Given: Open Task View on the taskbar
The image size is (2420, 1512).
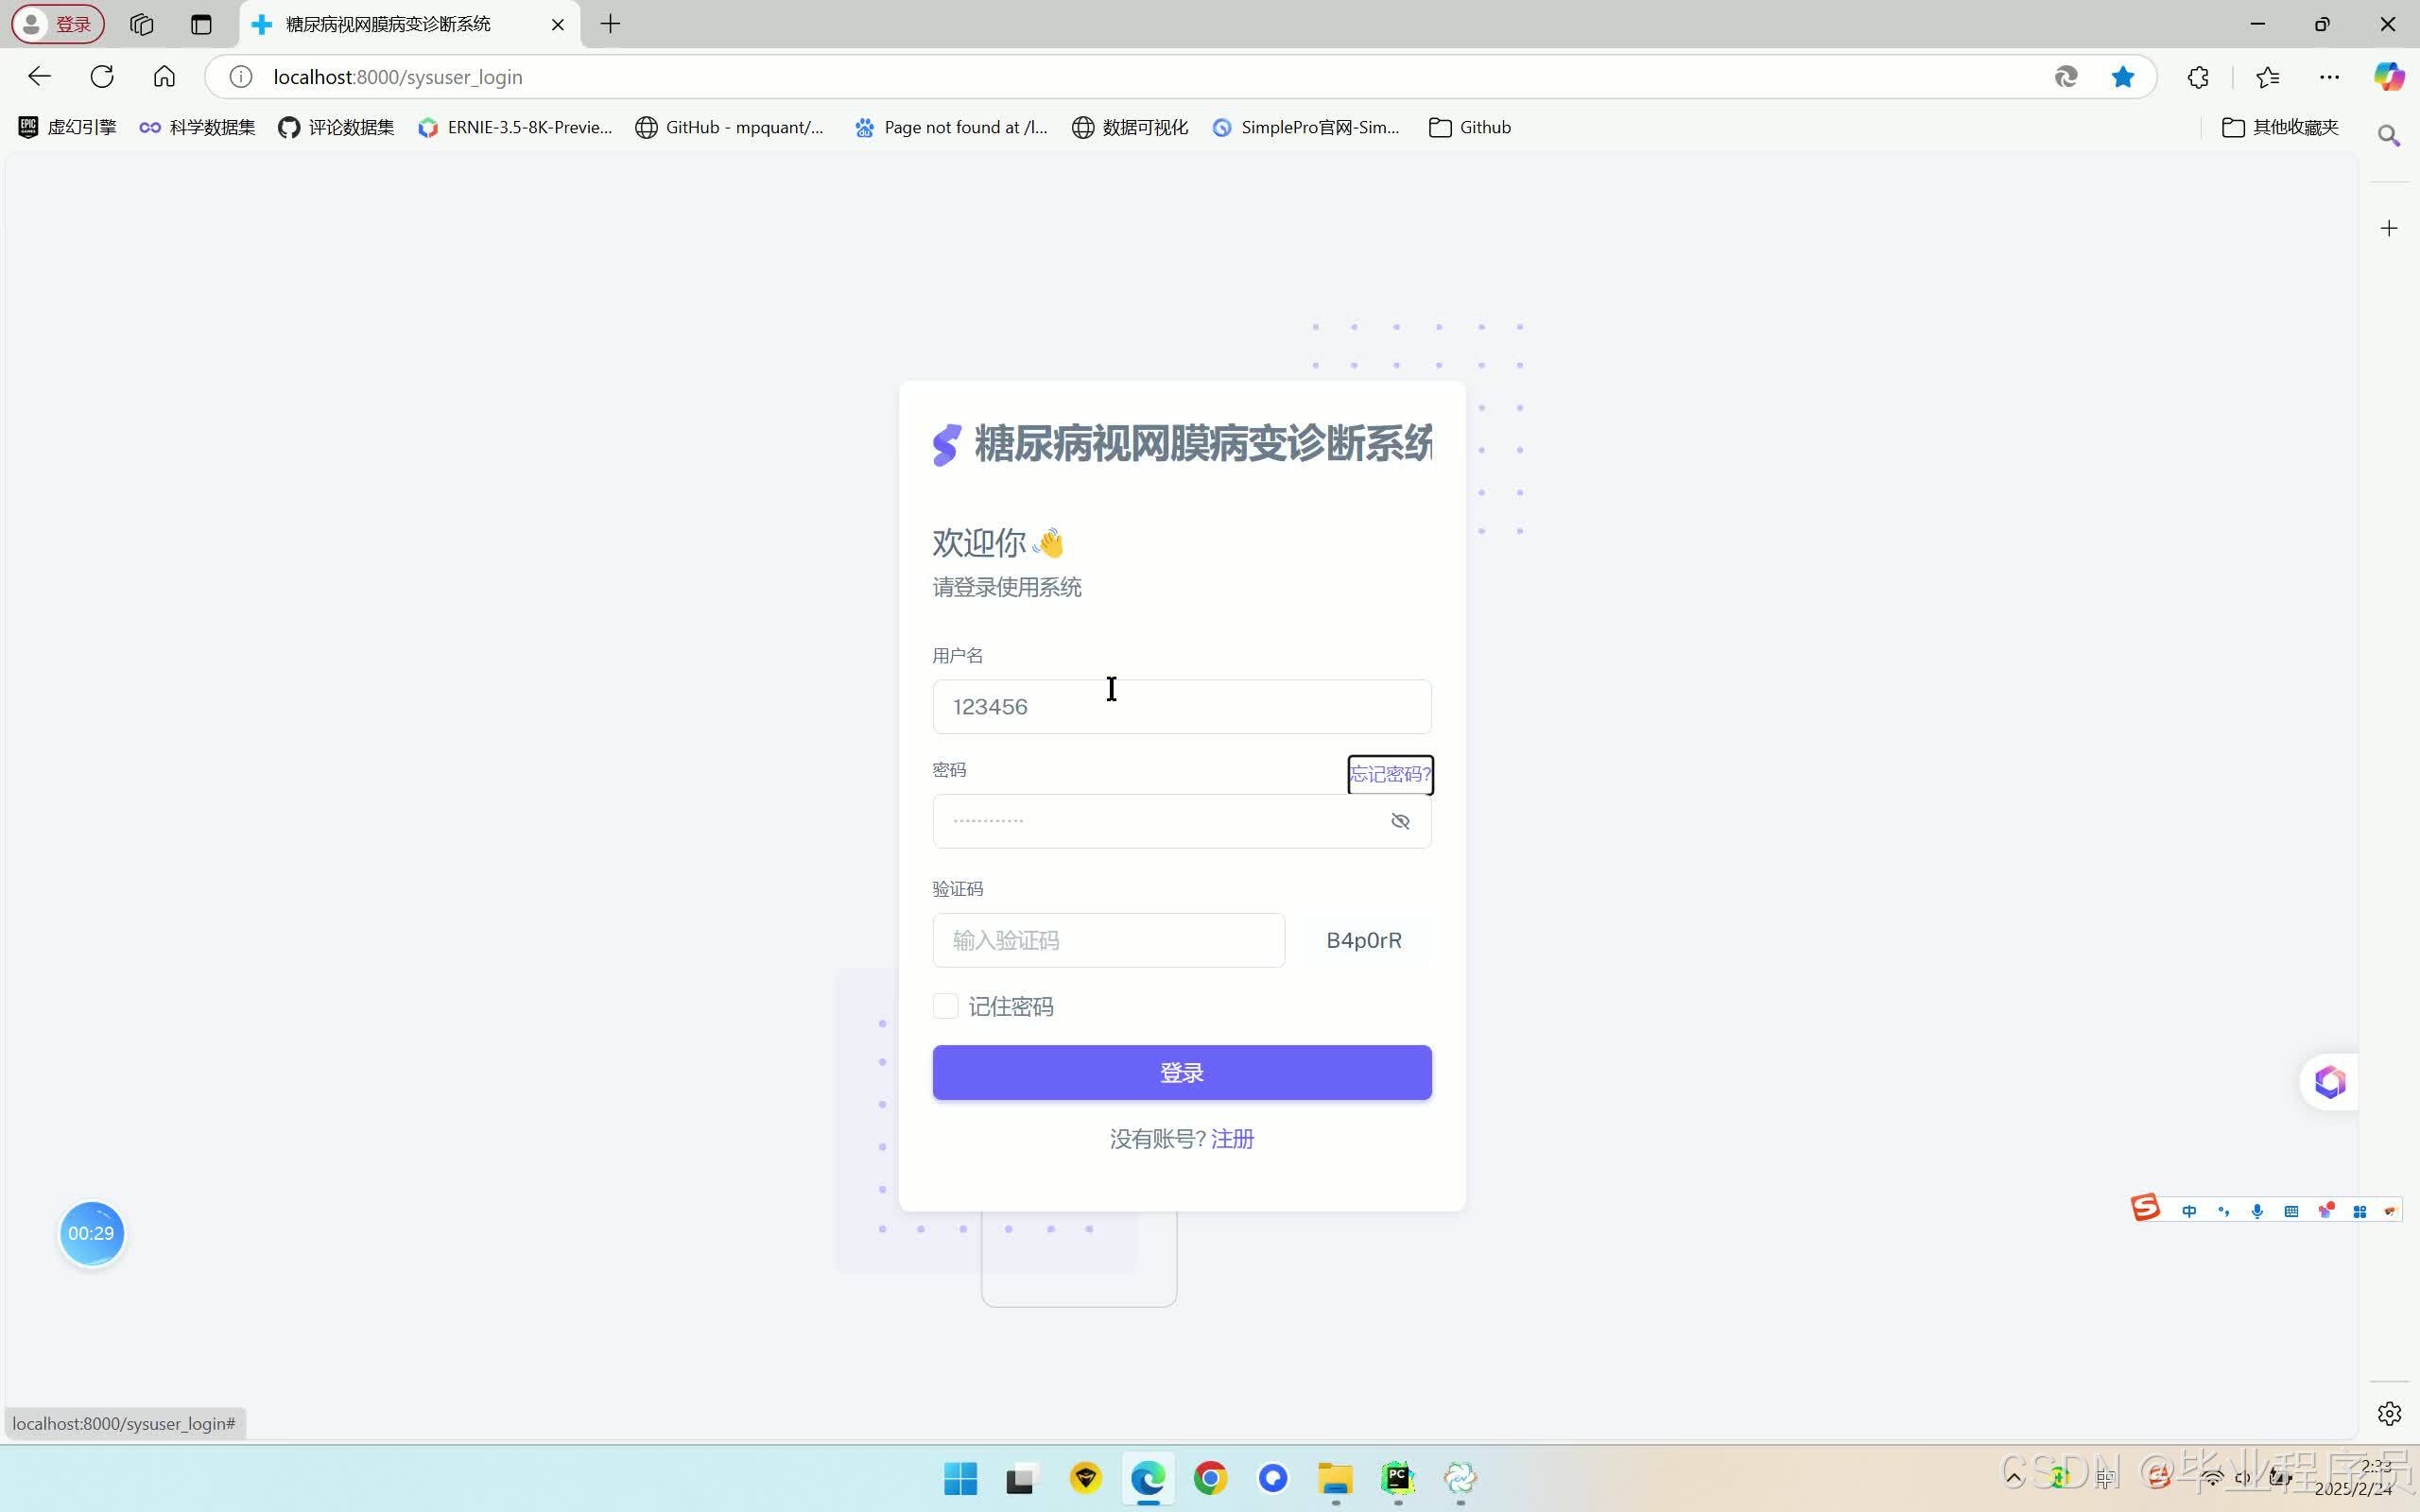Looking at the screenshot, I should [x=1023, y=1478].
